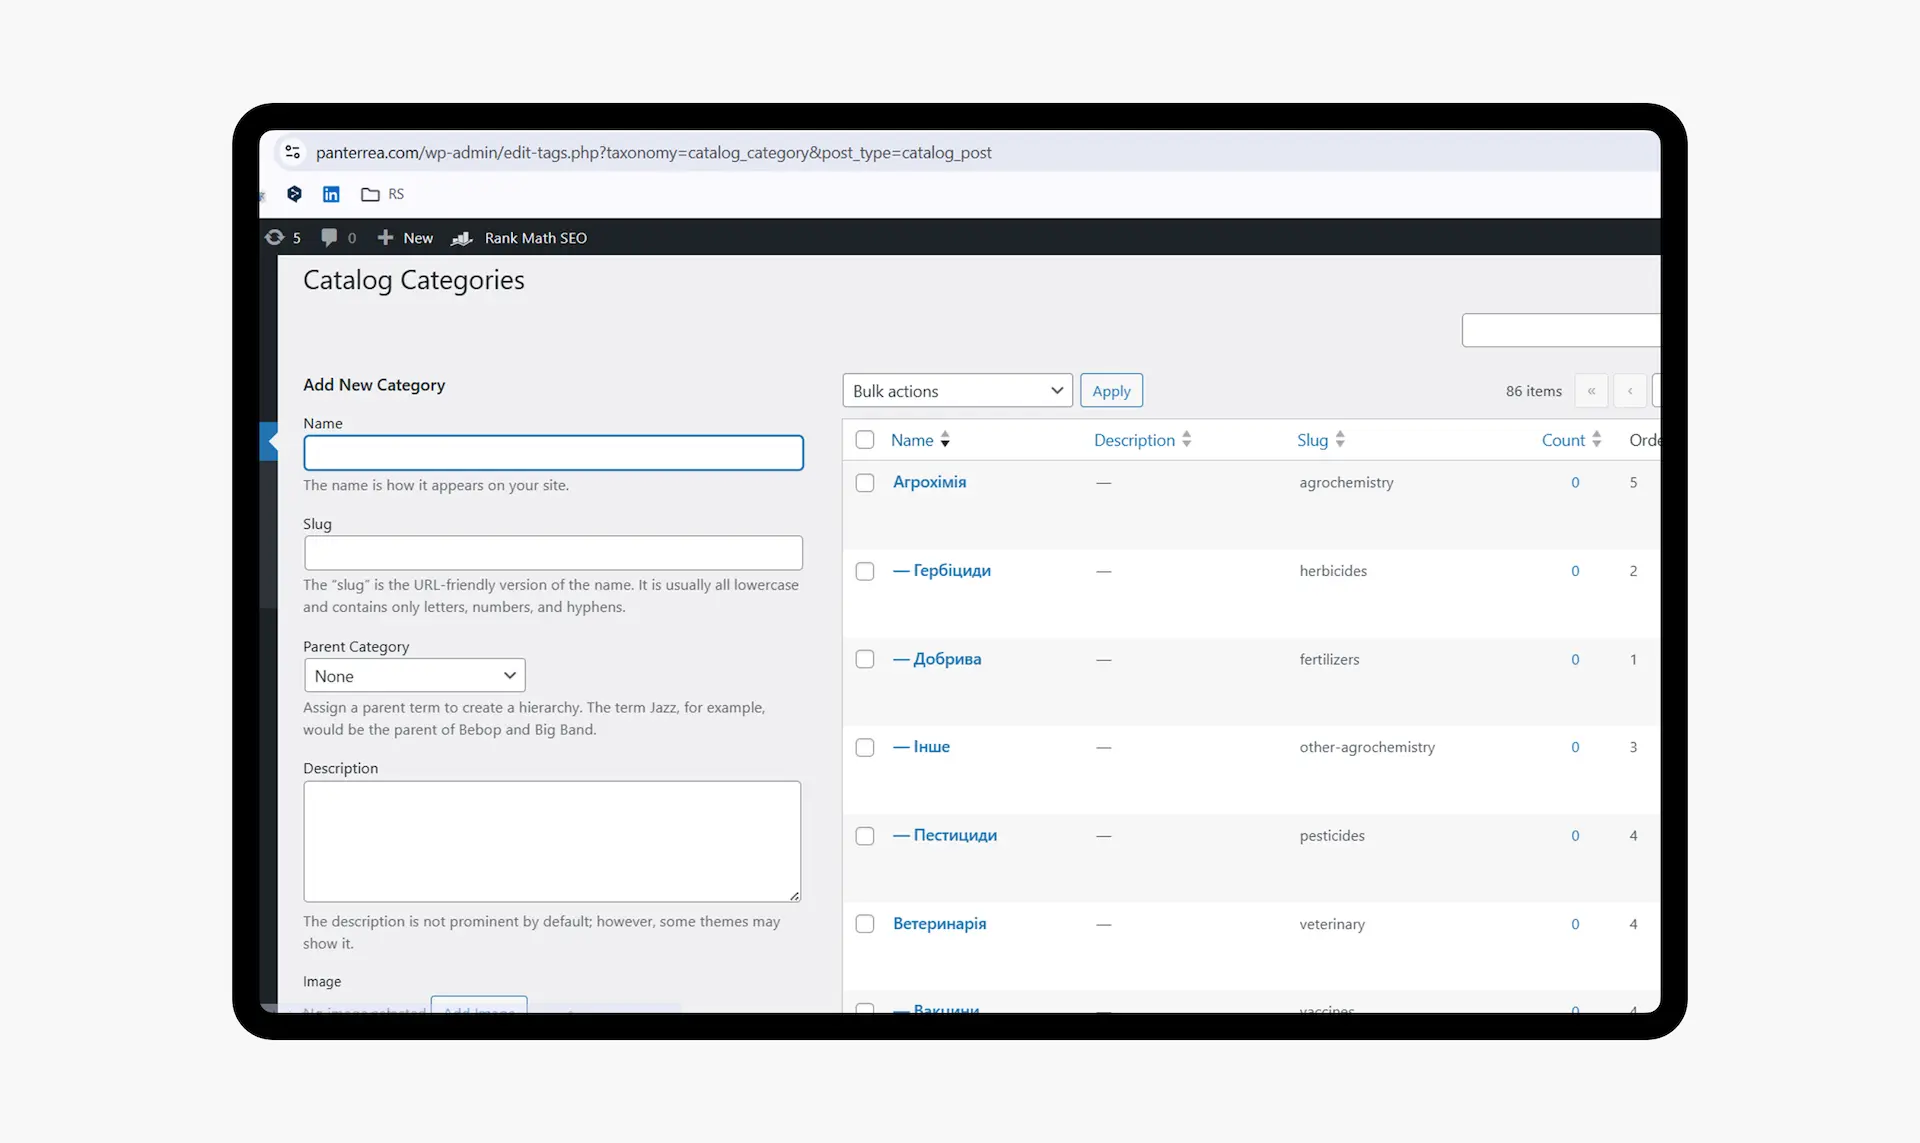Open the Ветеринарія category for editing
This screenshot has width=1920, height=1143.
[938, 924]
